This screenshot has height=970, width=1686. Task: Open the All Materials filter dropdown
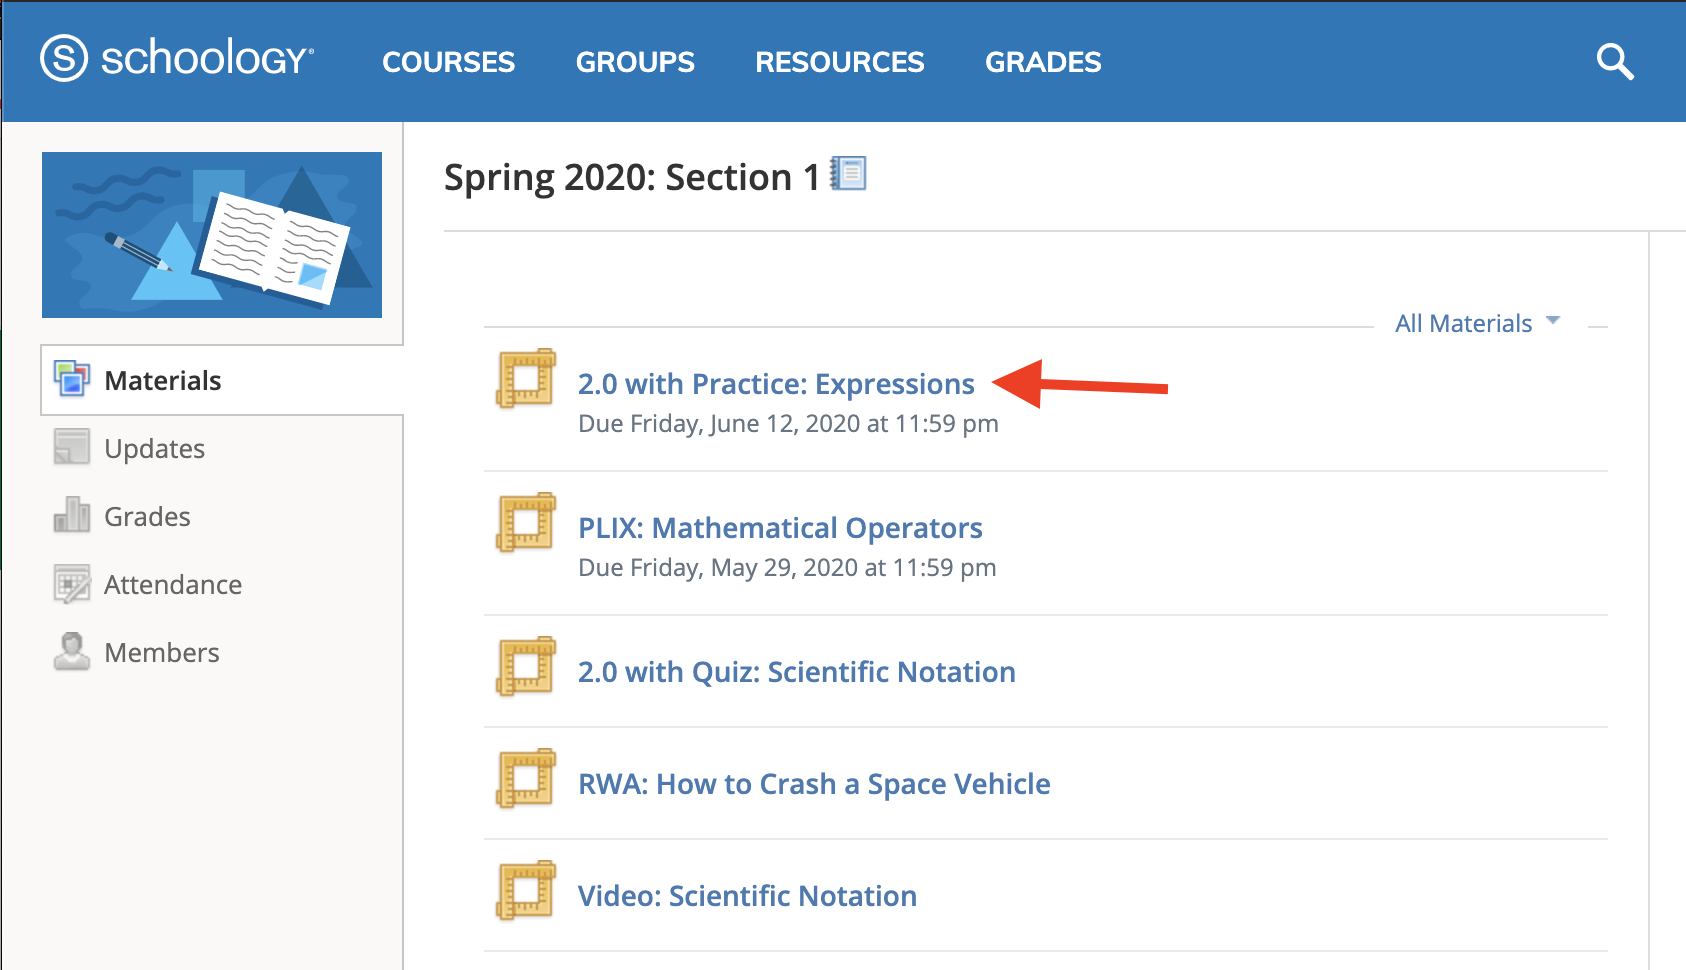1463,322
